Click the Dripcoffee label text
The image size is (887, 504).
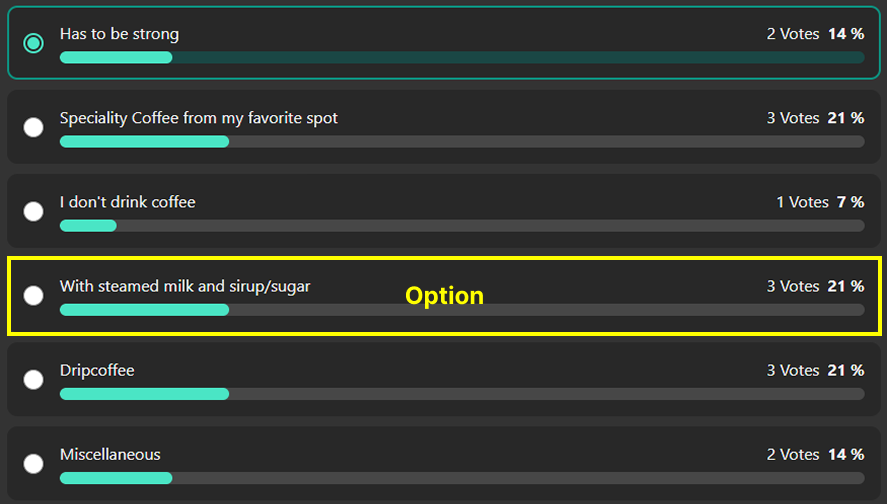coord(97,370)
